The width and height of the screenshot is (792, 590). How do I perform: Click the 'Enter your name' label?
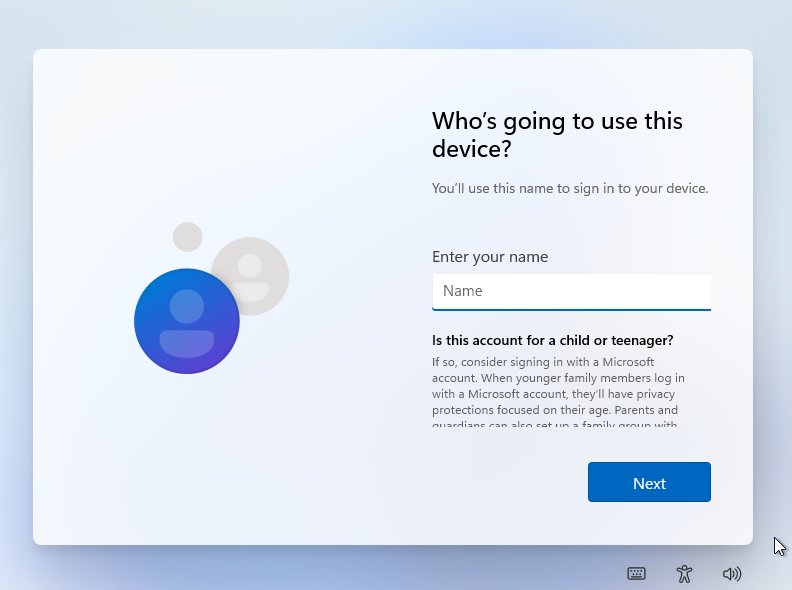(490, 257)
